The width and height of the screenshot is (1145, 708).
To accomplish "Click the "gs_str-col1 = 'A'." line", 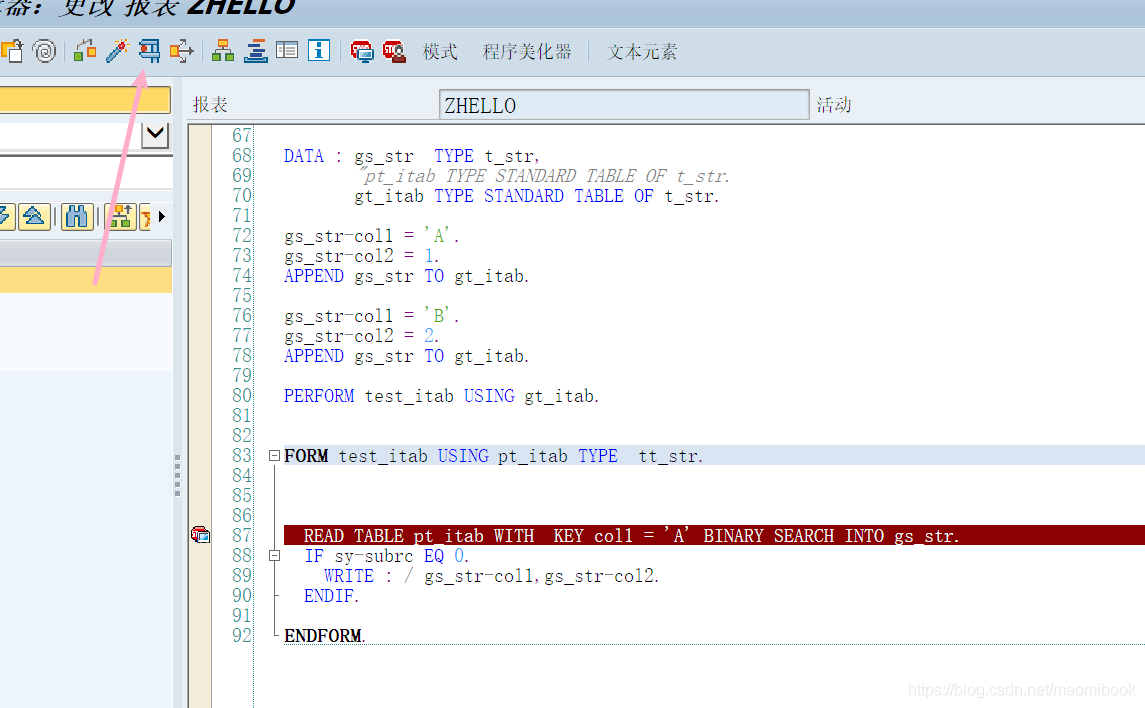I will (372, 236).
